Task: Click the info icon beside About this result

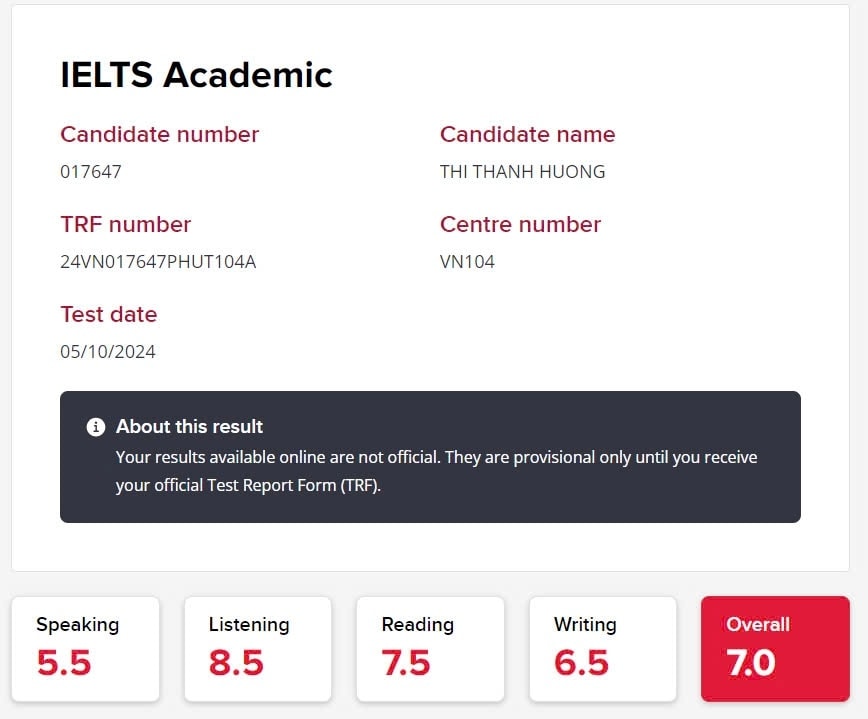Action: pos(96,427)
